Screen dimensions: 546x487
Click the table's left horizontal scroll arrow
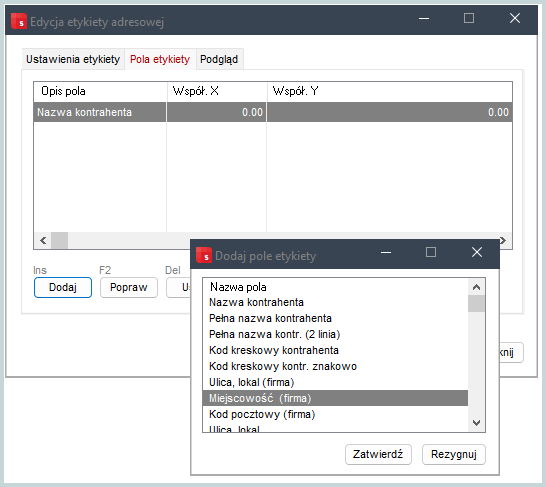point(43,241)
